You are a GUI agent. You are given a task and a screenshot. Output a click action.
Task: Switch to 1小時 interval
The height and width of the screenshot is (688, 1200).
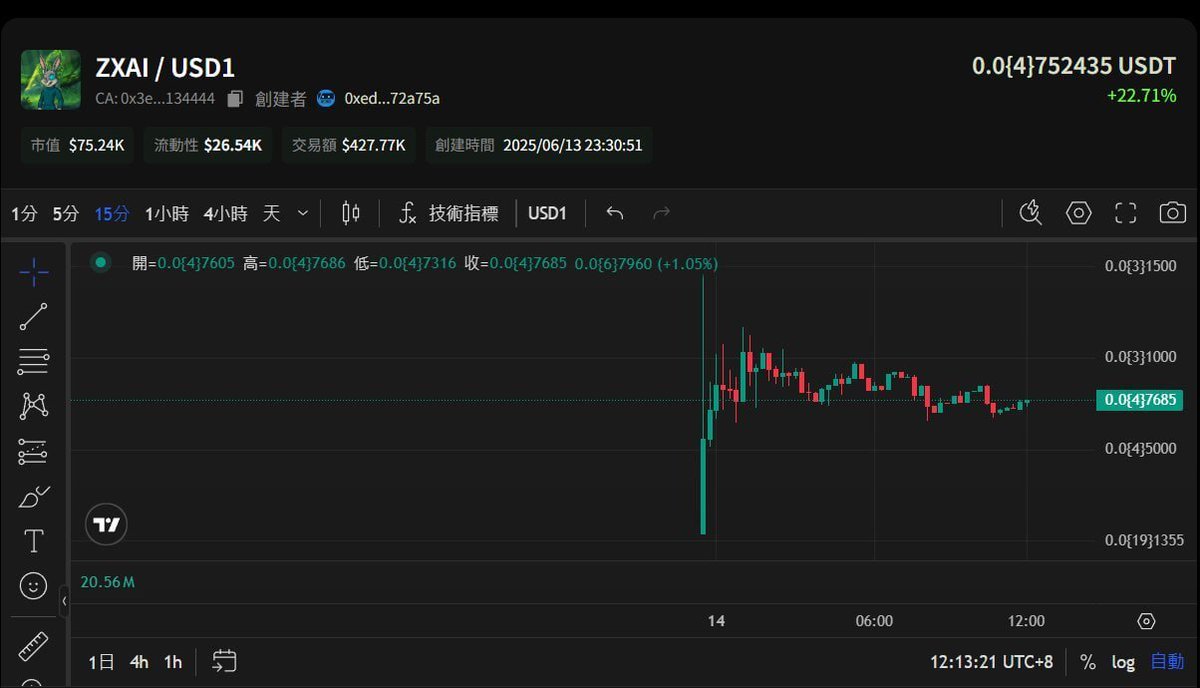coord(167,213)
